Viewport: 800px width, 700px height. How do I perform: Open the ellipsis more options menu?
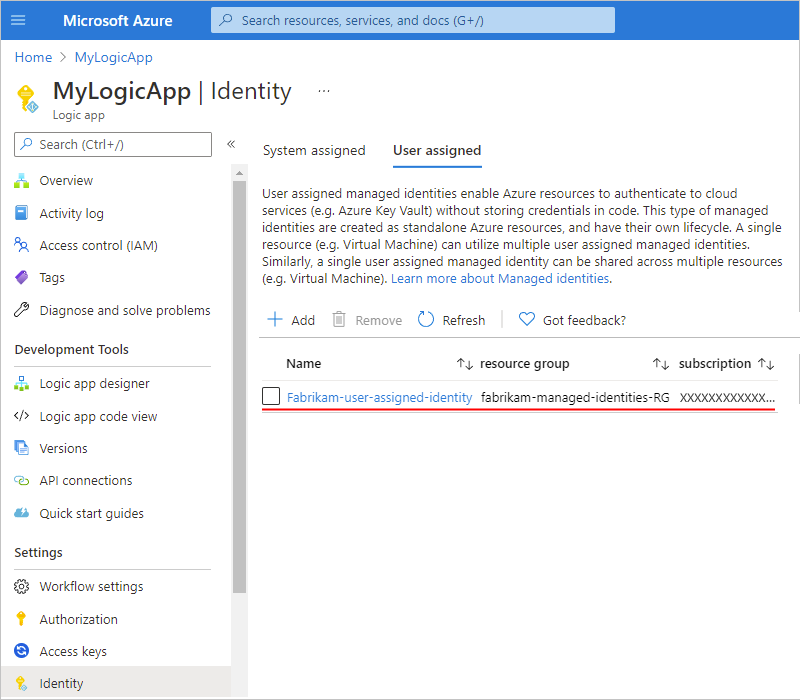click(x=323, y=91)
